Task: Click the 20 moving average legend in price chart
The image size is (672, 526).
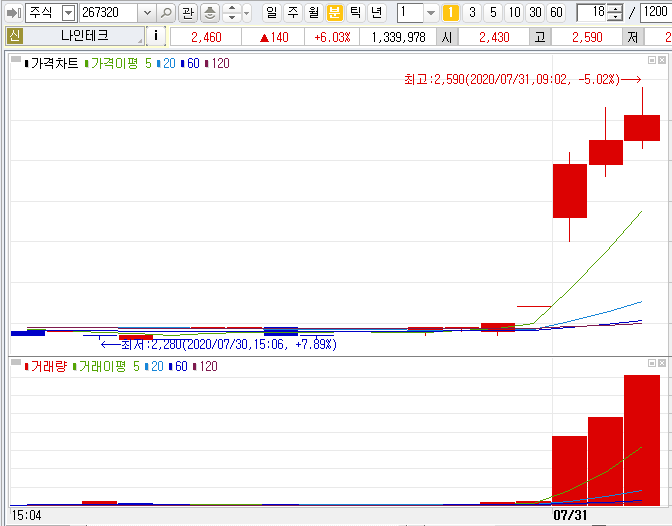Action: click(166, 63)
